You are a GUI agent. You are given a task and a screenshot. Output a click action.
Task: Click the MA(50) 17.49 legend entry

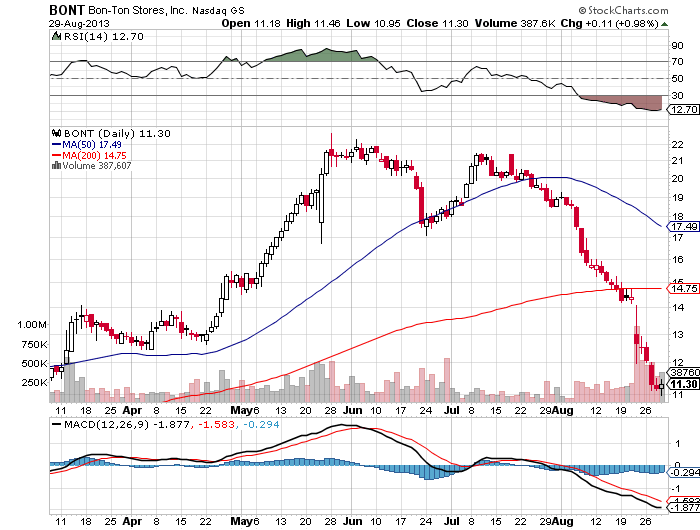[x=92, y=145]
